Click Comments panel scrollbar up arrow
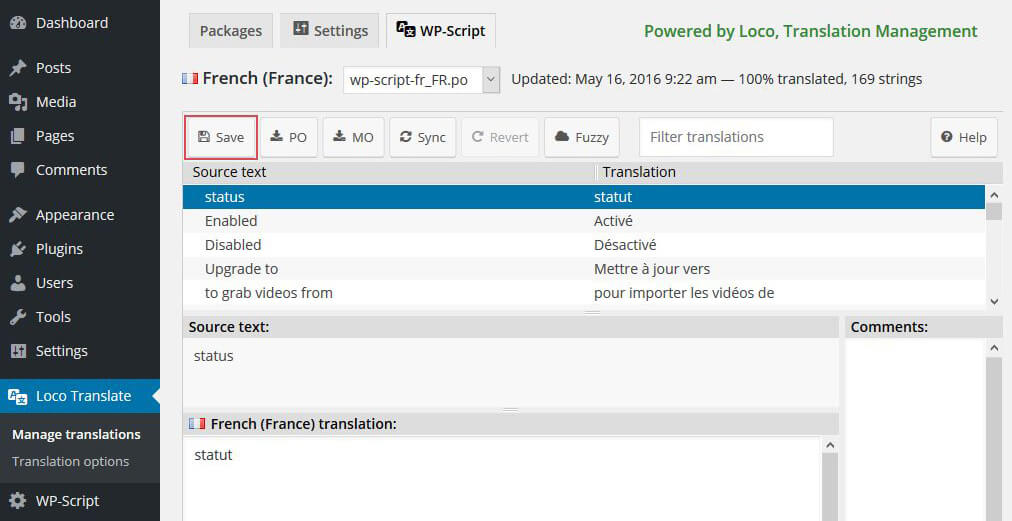Screen dimensions: 1012x521 [994, 348]
